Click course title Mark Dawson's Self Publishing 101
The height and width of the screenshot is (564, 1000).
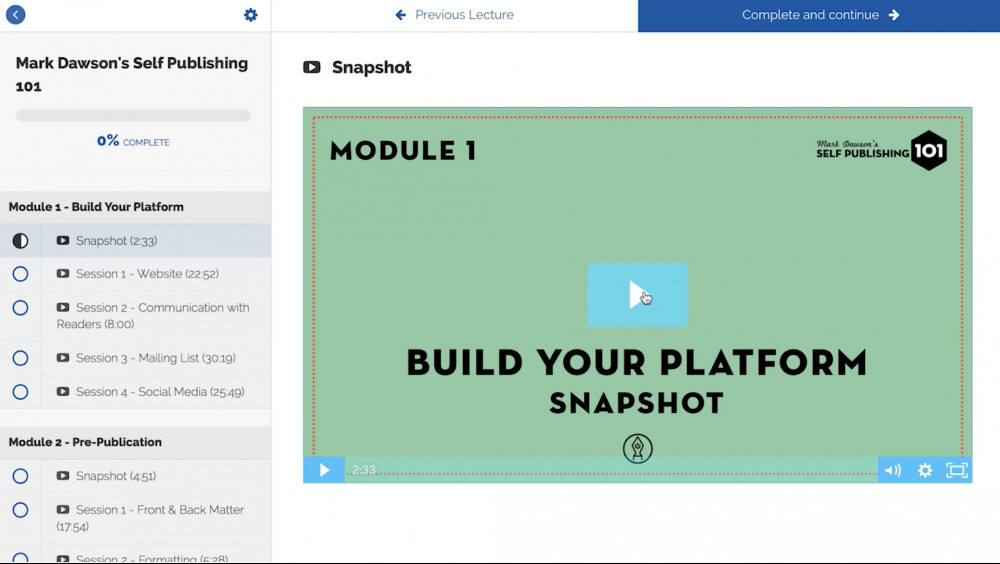[x=132, y=75]
